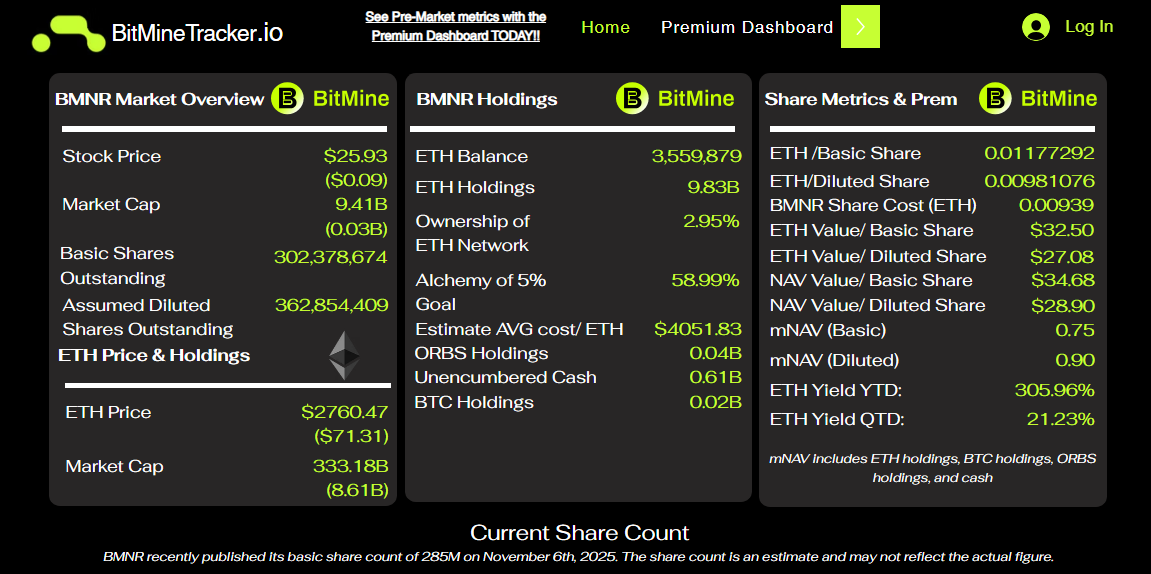The image size is (1151, 574).
Task: Click the Ethereum diamond logo icon
Action: pyautogui.click(x=345, y=355)
